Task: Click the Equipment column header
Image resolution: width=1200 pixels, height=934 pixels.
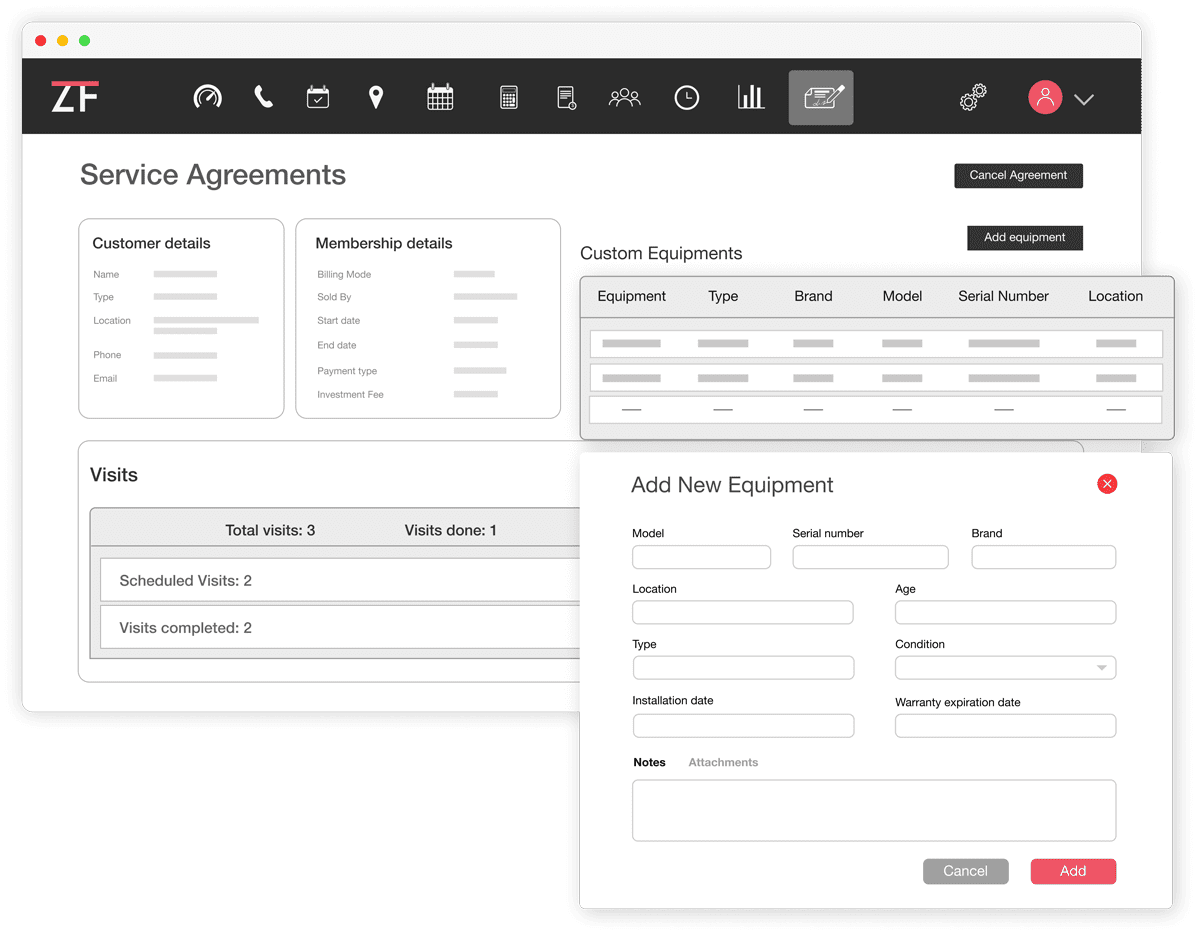Action: coord(631,296)
